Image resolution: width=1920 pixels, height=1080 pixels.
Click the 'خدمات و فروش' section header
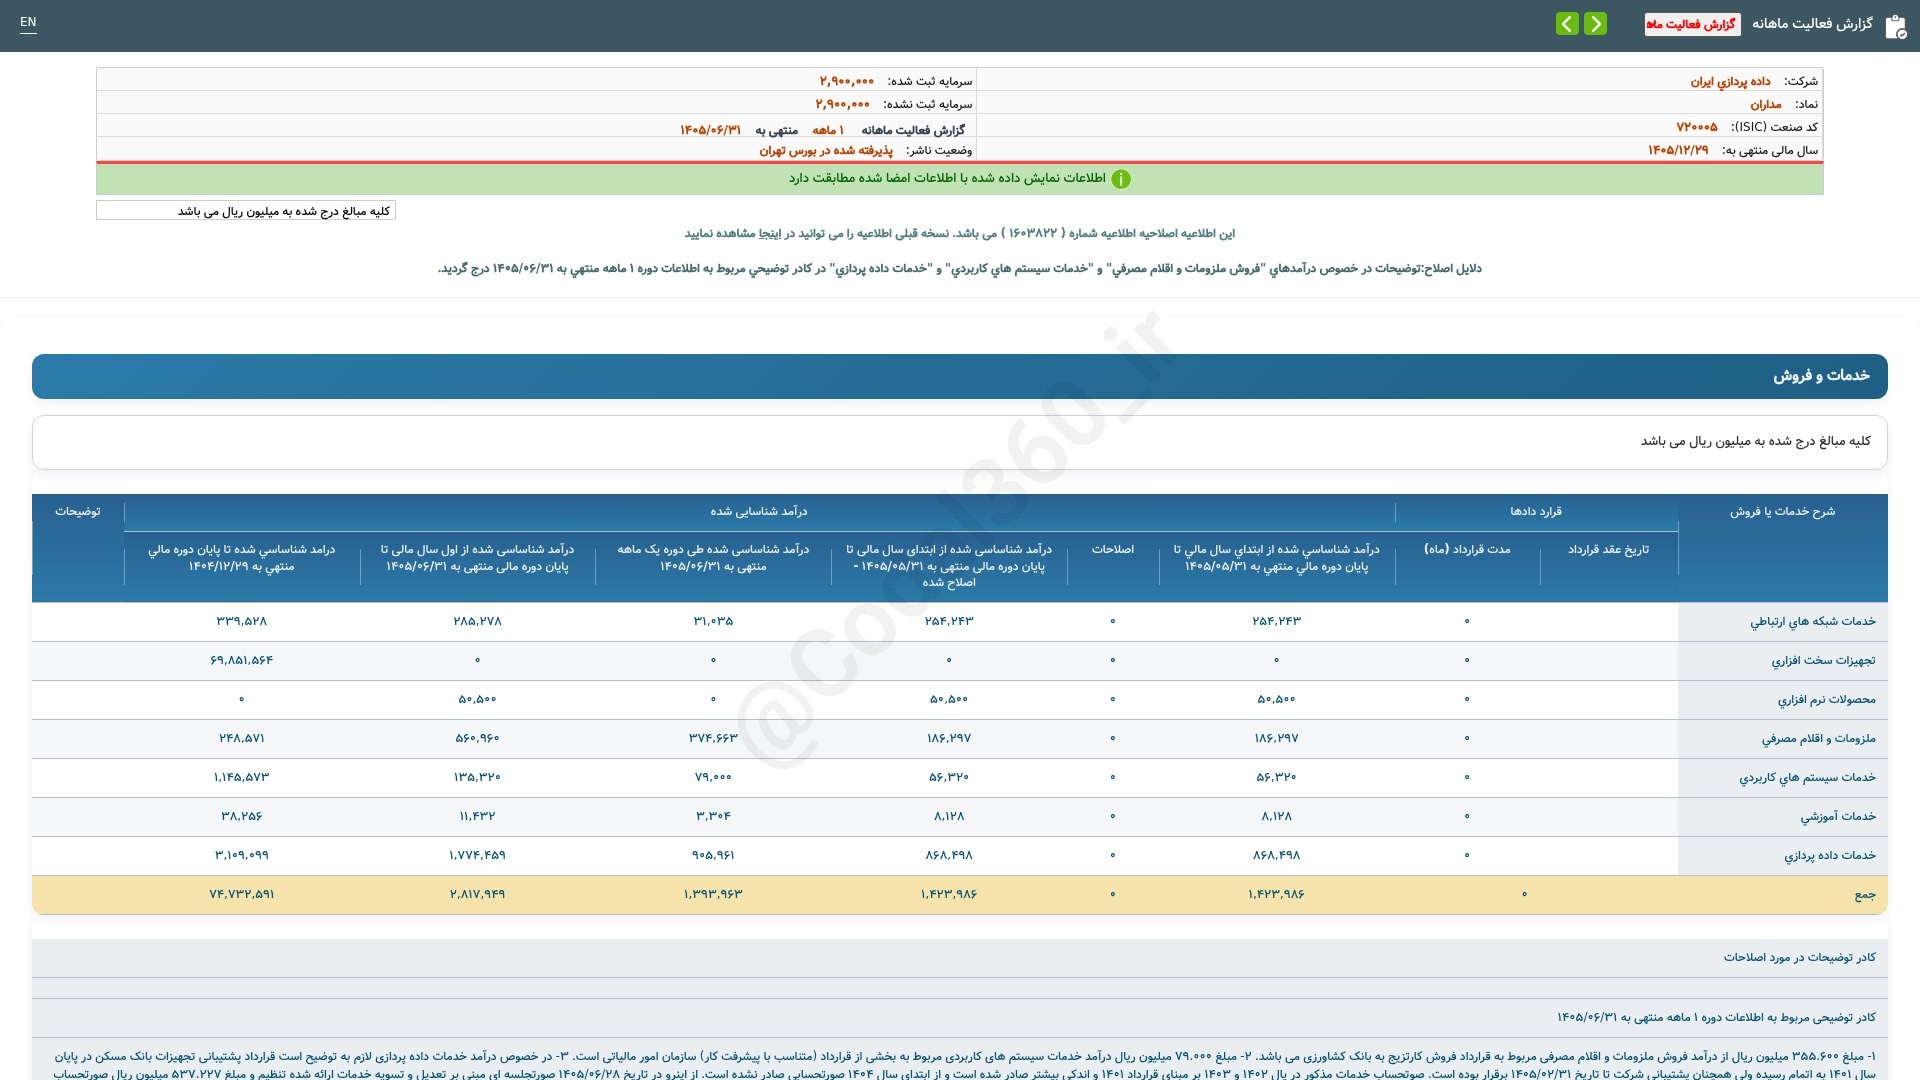pyautogui.click(x=960, y=376)
